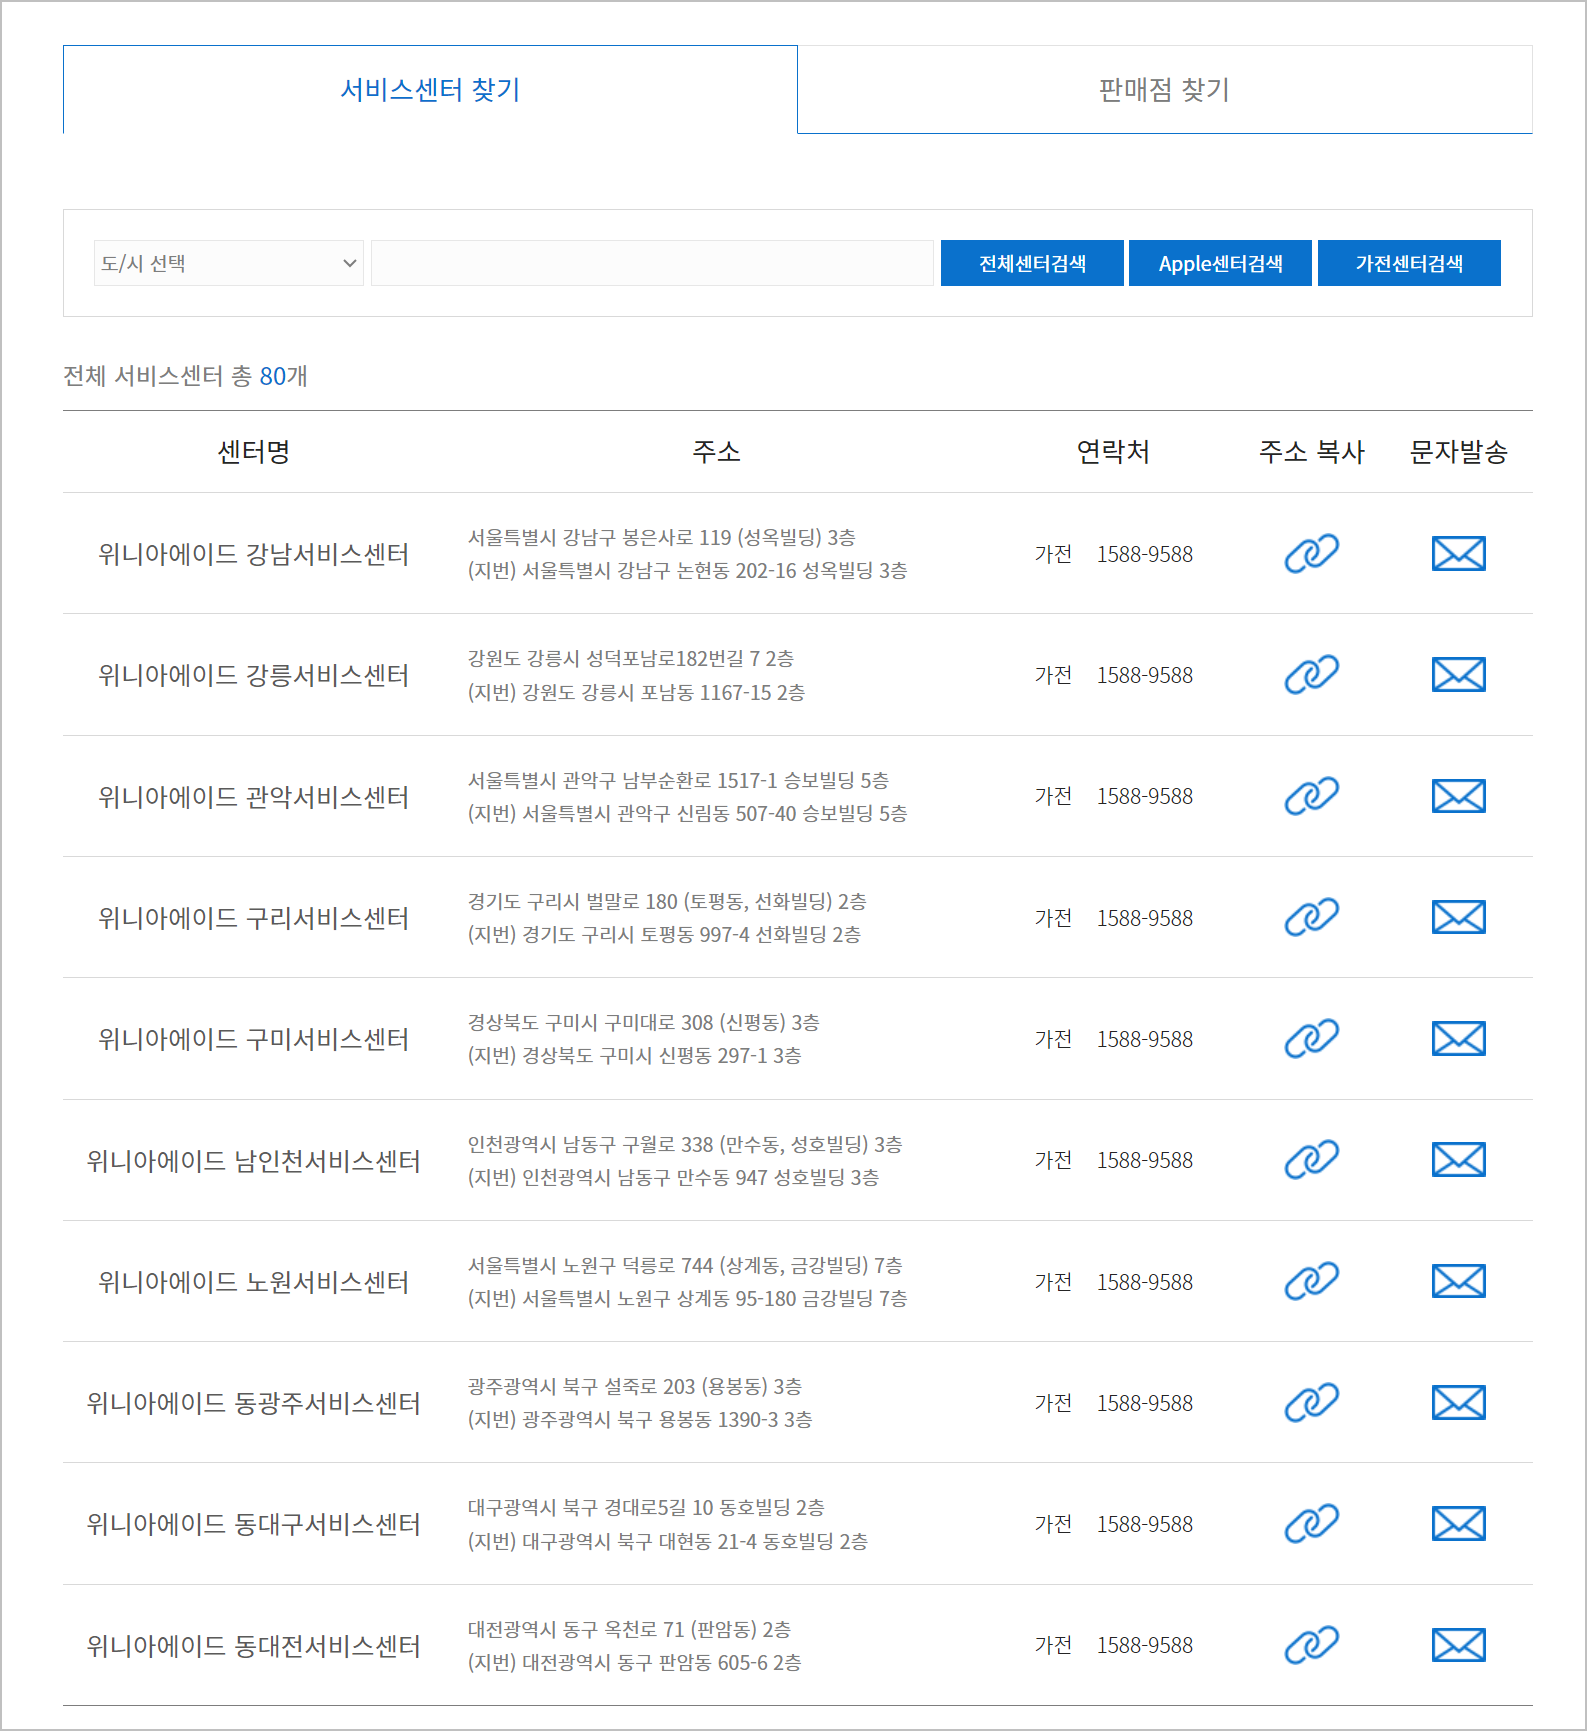Click address 인천광역시 남동구 구월로 338
1587x1731 pixels.
tap(685, 1144)
